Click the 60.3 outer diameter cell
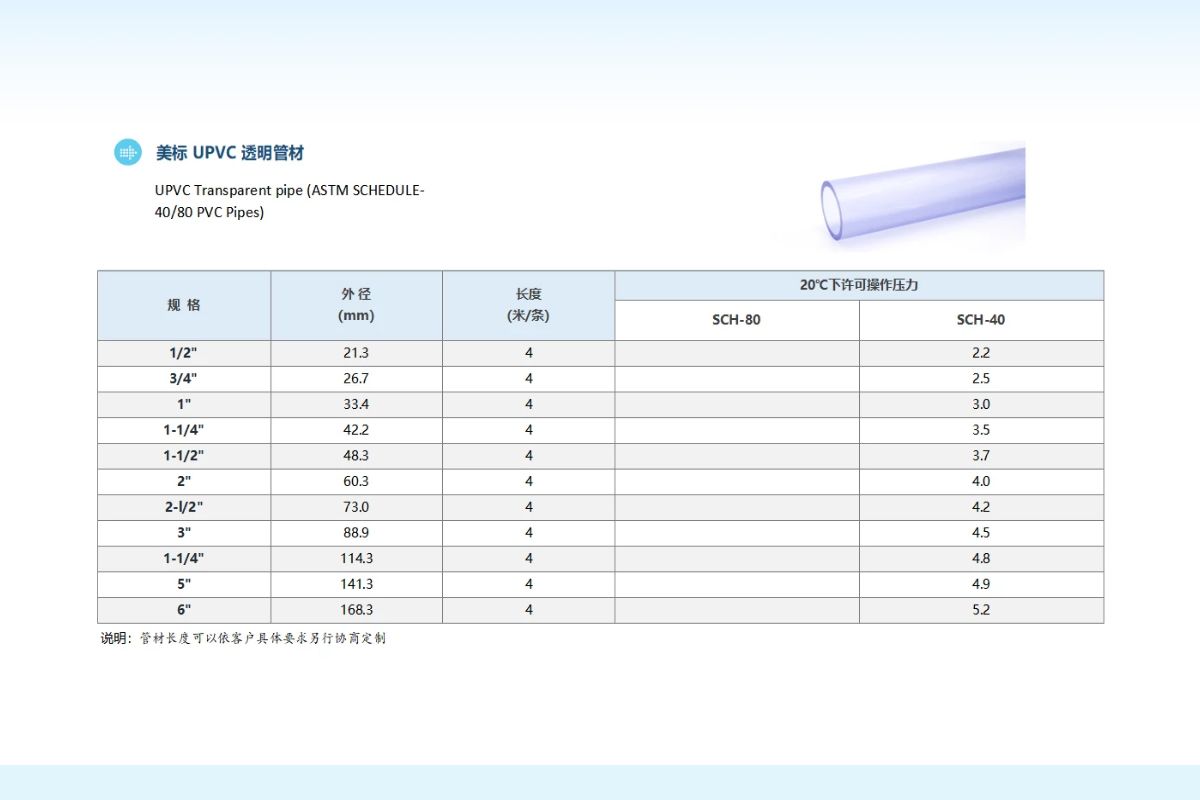The image size is (1200, 800). (356, 481)
